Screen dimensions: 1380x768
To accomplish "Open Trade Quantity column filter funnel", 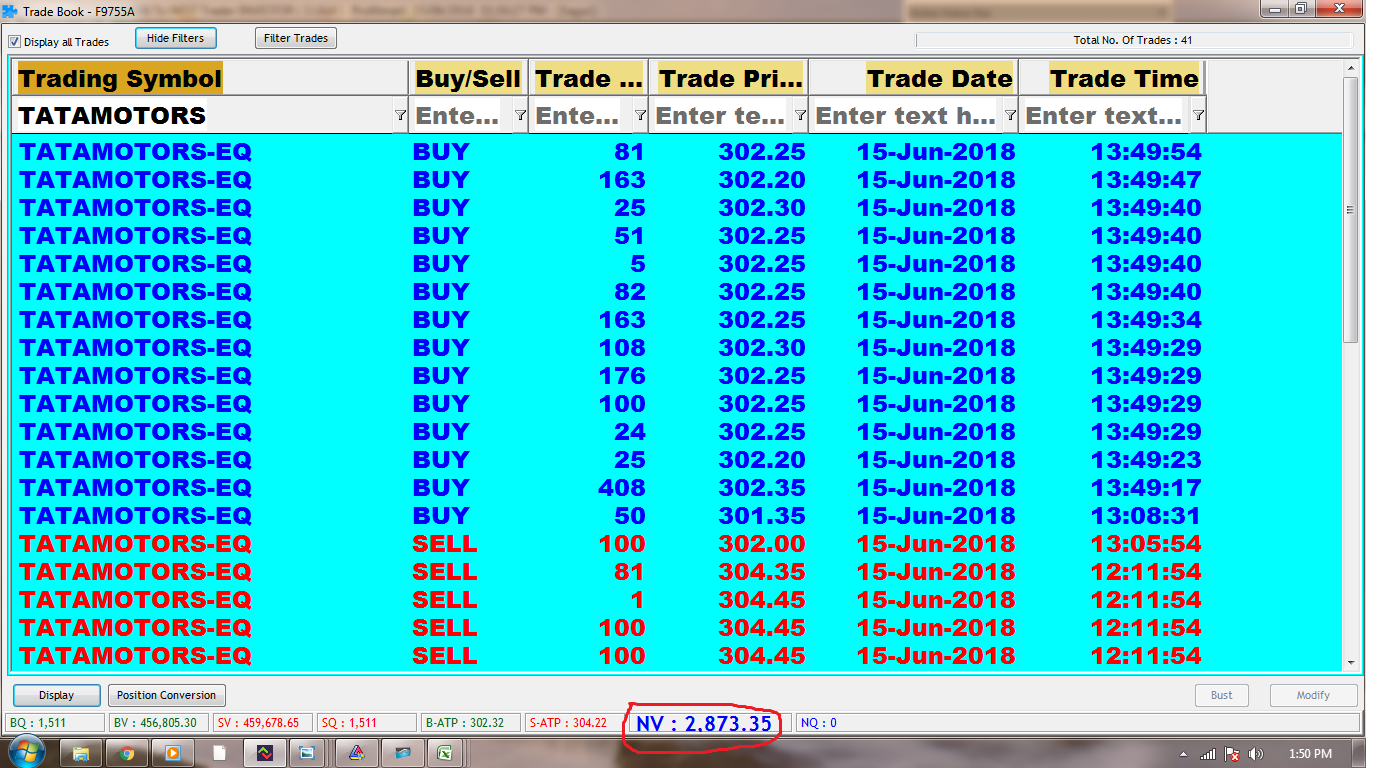I will [x=640, y=116].
